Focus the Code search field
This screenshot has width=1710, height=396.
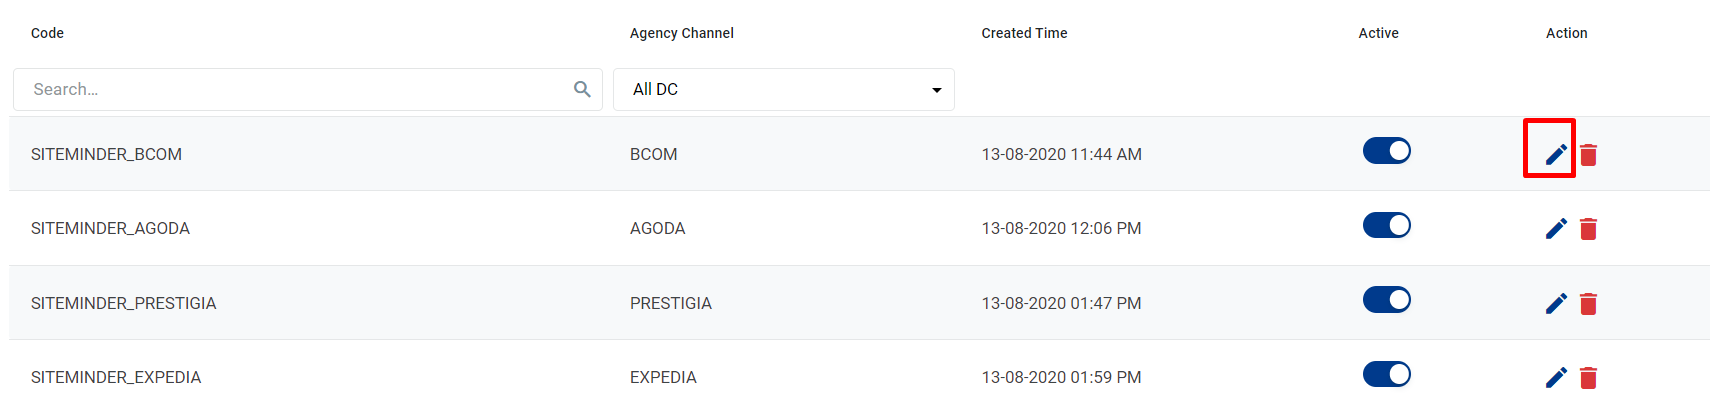(x=308, y=89)
